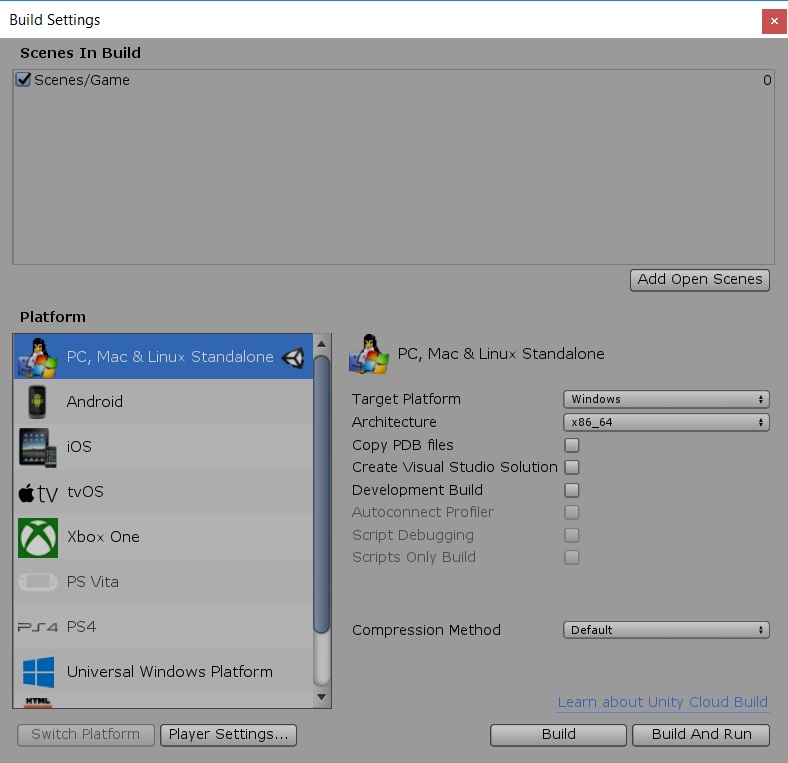
Task: Click the Target Platform label
Action: tap(406, 399)
